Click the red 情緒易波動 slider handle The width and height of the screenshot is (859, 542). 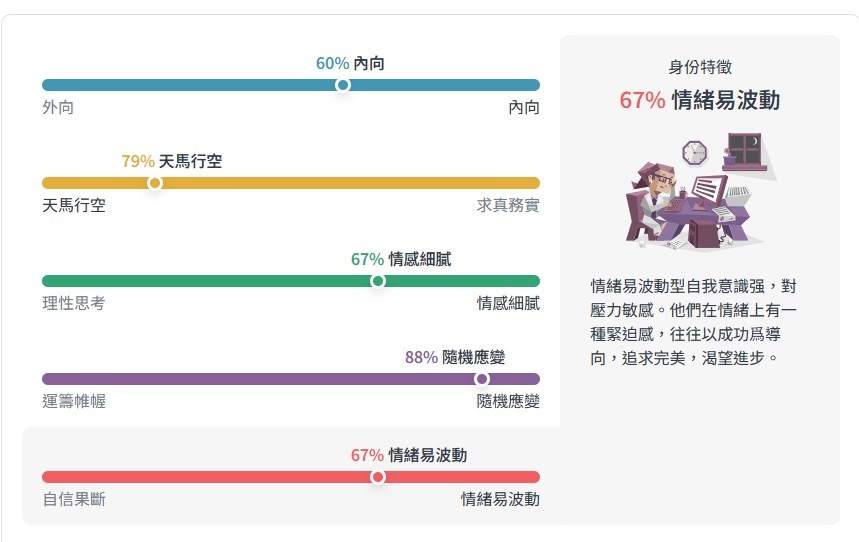(x=377, y=477)
